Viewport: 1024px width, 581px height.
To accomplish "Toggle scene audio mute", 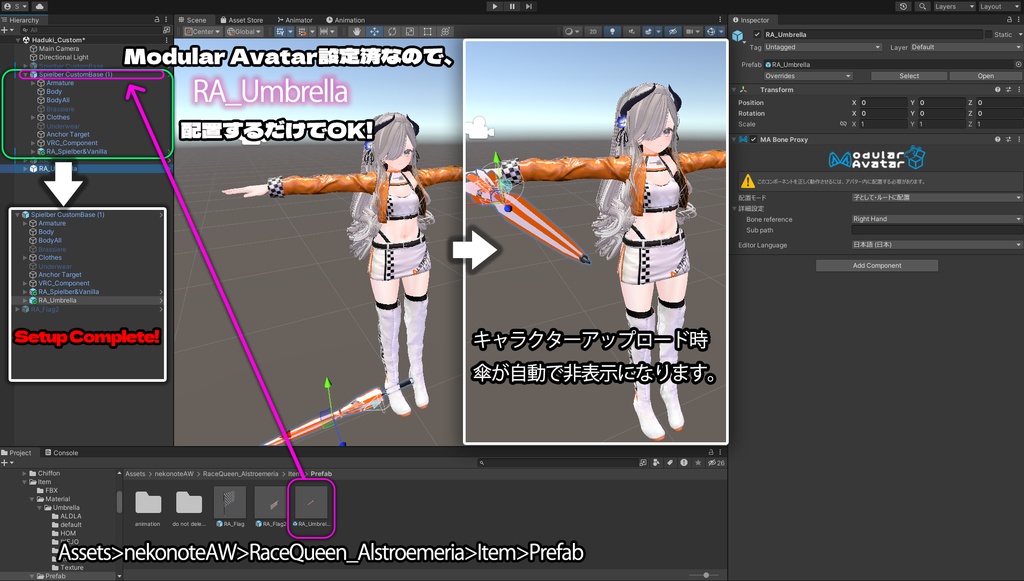I will [631, 31].
